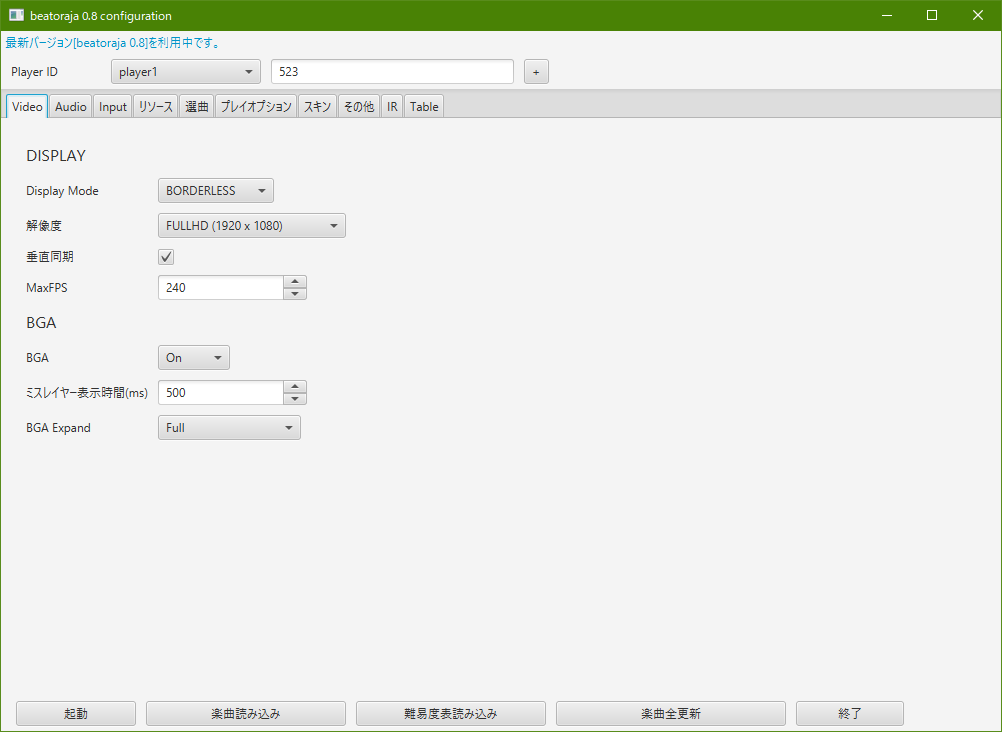Focus the player name field containing 523
Image resolution: width=1002 pixels, height=732 pixels.
(392, 72)
